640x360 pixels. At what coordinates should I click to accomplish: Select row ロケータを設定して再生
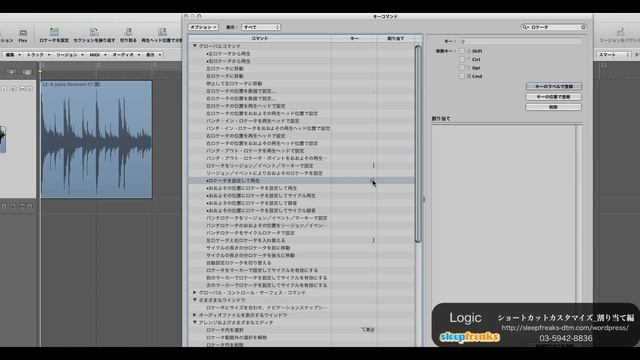click(301, 180)
